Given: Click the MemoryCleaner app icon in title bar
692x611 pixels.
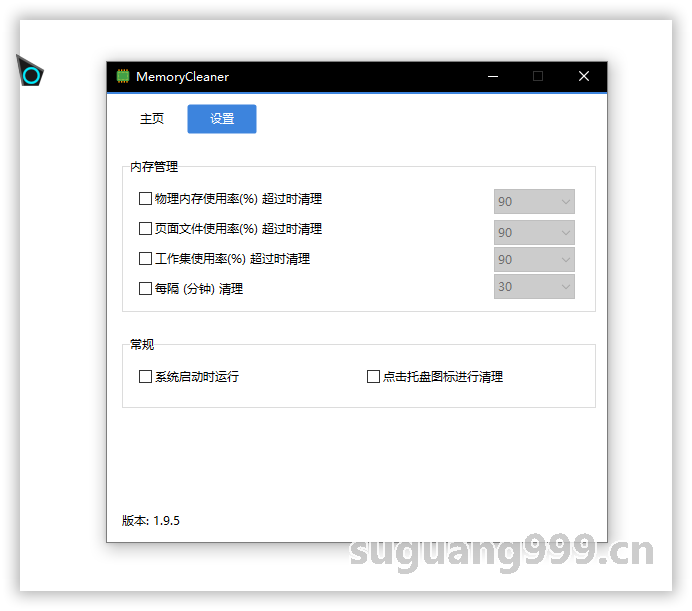Looking at the screenshot, I should click(123, 77).
